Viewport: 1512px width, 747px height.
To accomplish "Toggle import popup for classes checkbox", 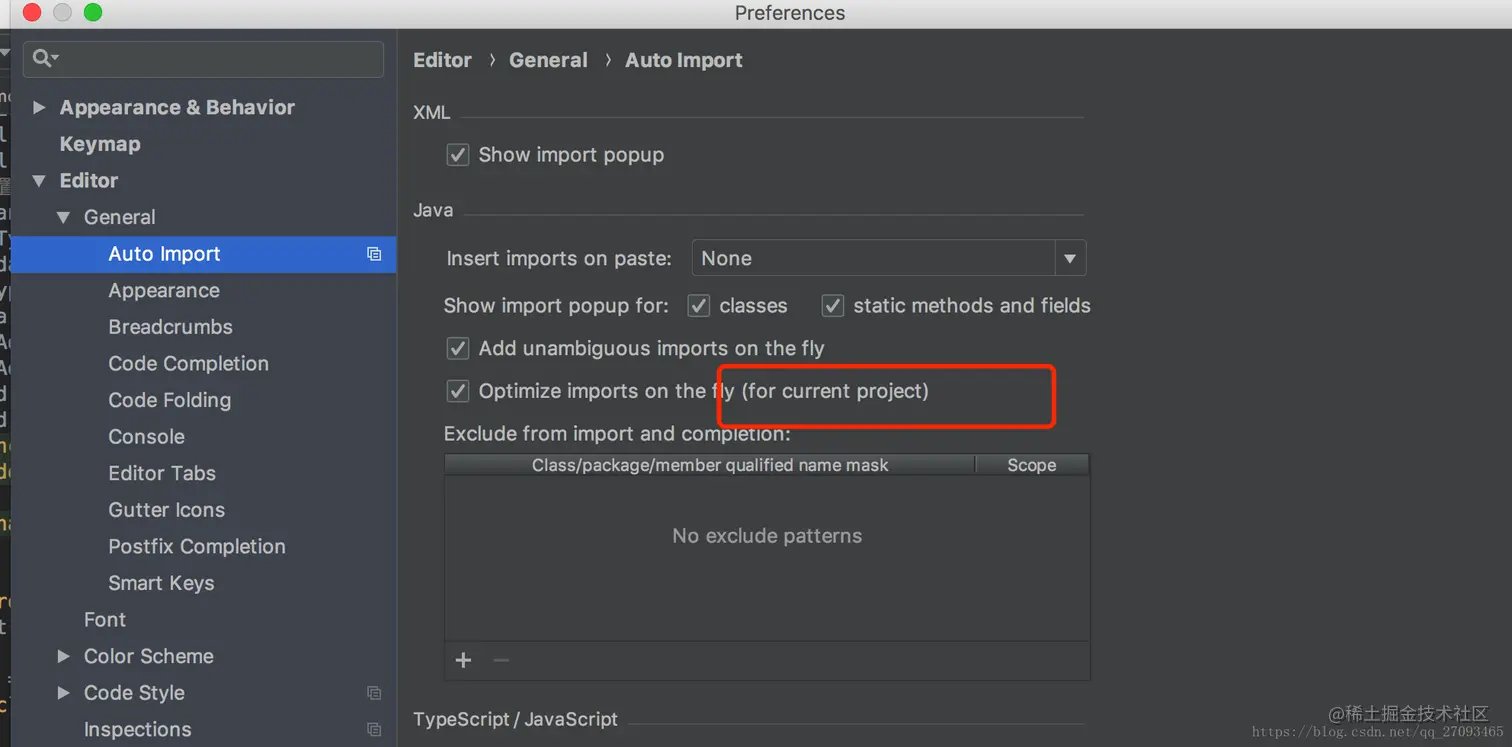I will (x=699, y=306).
